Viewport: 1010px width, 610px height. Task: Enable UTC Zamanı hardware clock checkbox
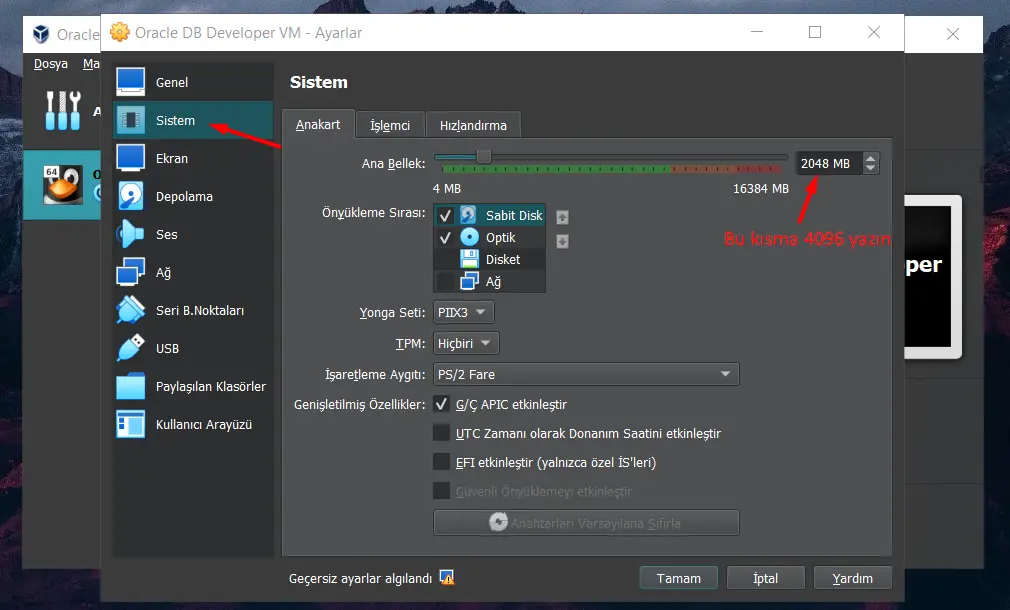pyautogui.click(x=441, y=433)
